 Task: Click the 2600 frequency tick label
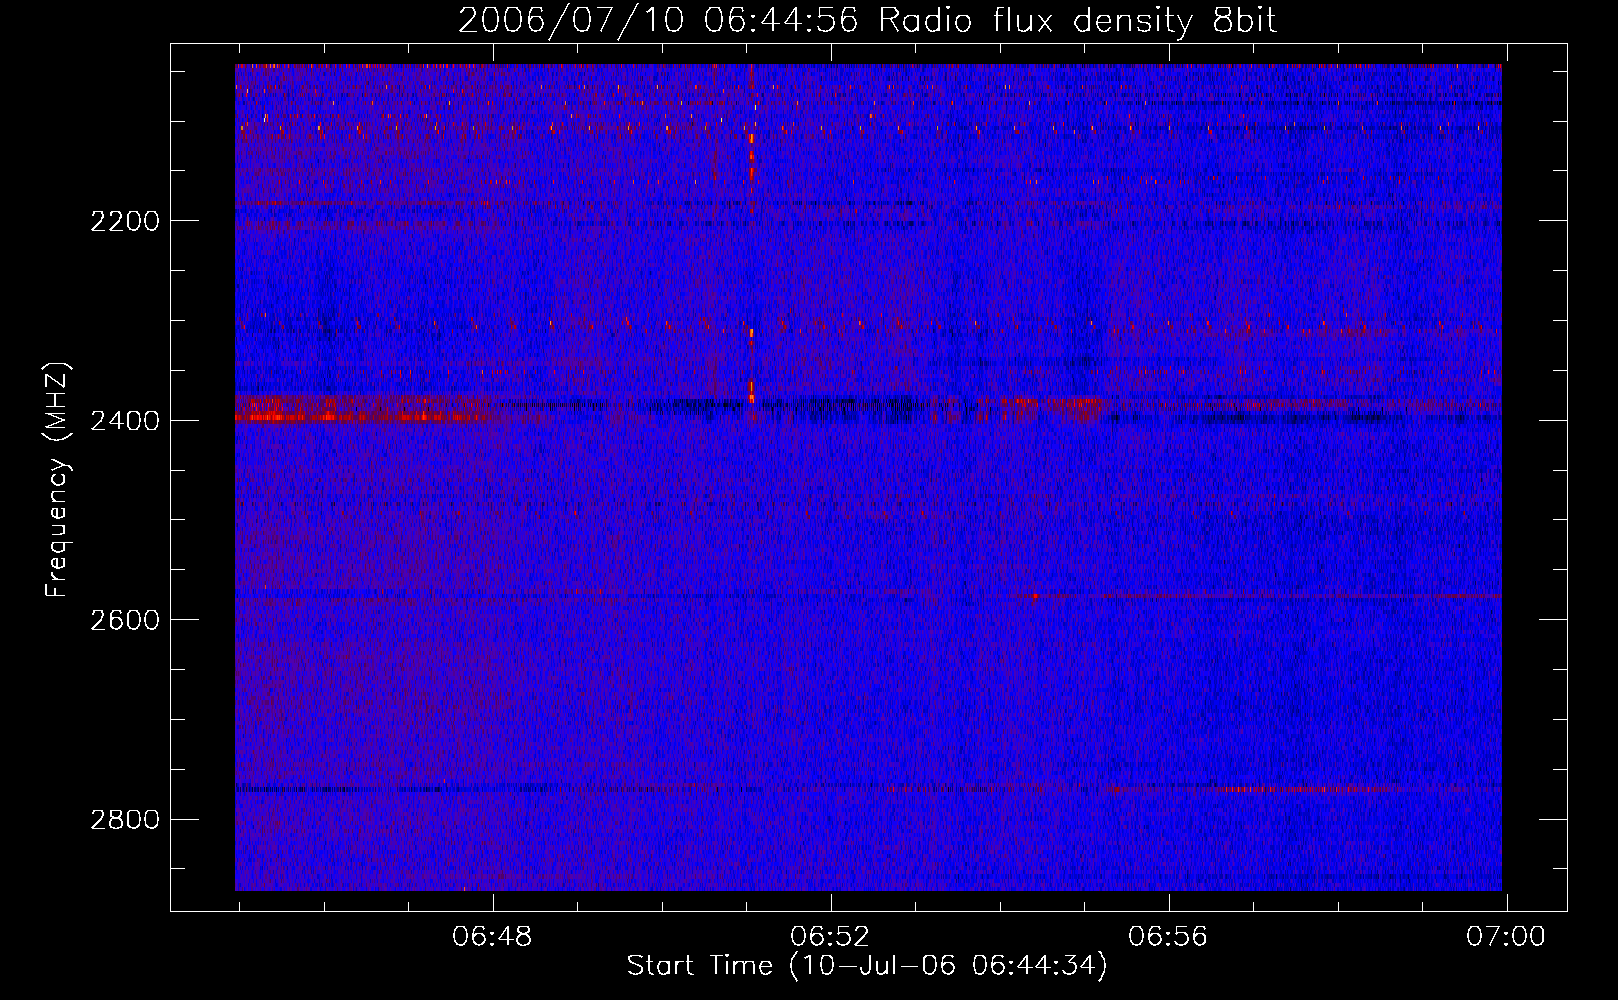125,620
